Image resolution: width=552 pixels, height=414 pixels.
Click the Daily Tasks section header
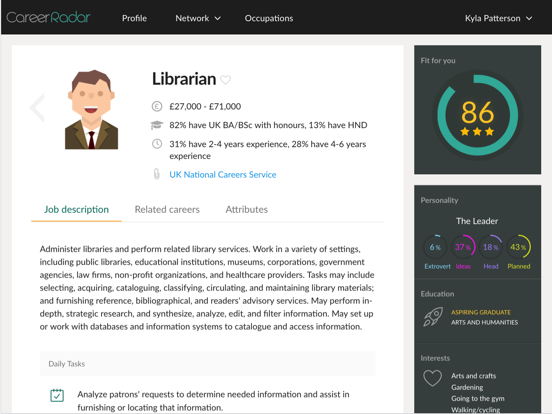coord(207,364)
